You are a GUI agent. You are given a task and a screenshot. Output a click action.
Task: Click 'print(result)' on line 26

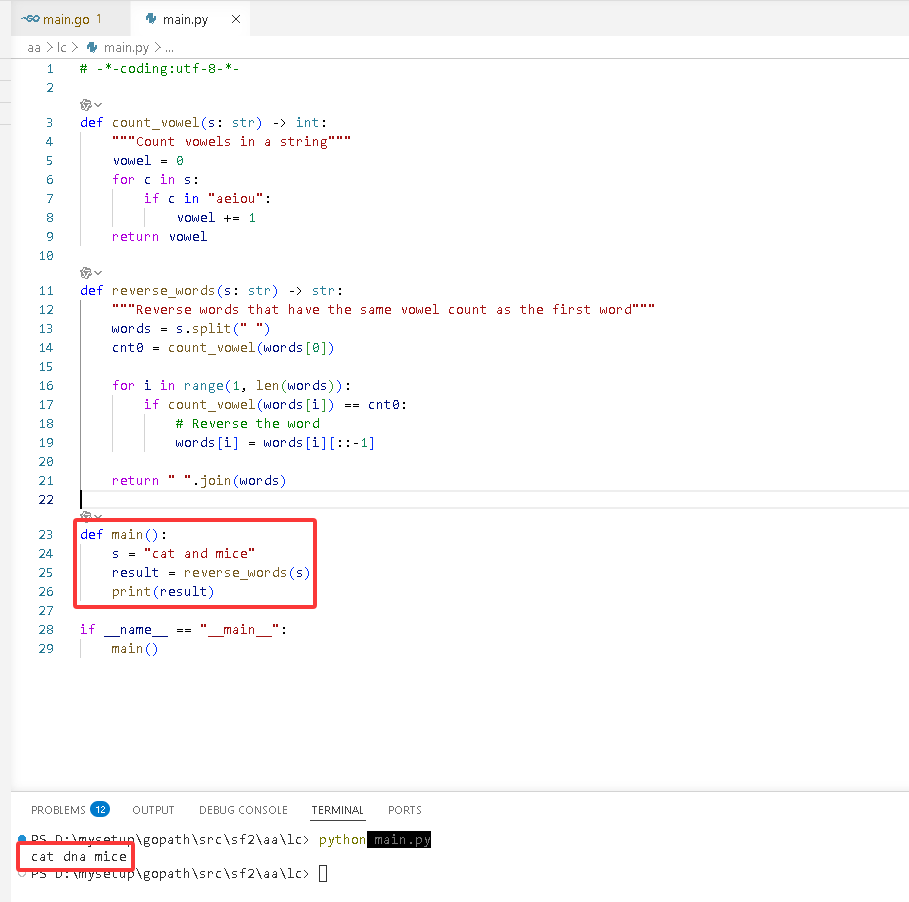(x=163, y=592)
